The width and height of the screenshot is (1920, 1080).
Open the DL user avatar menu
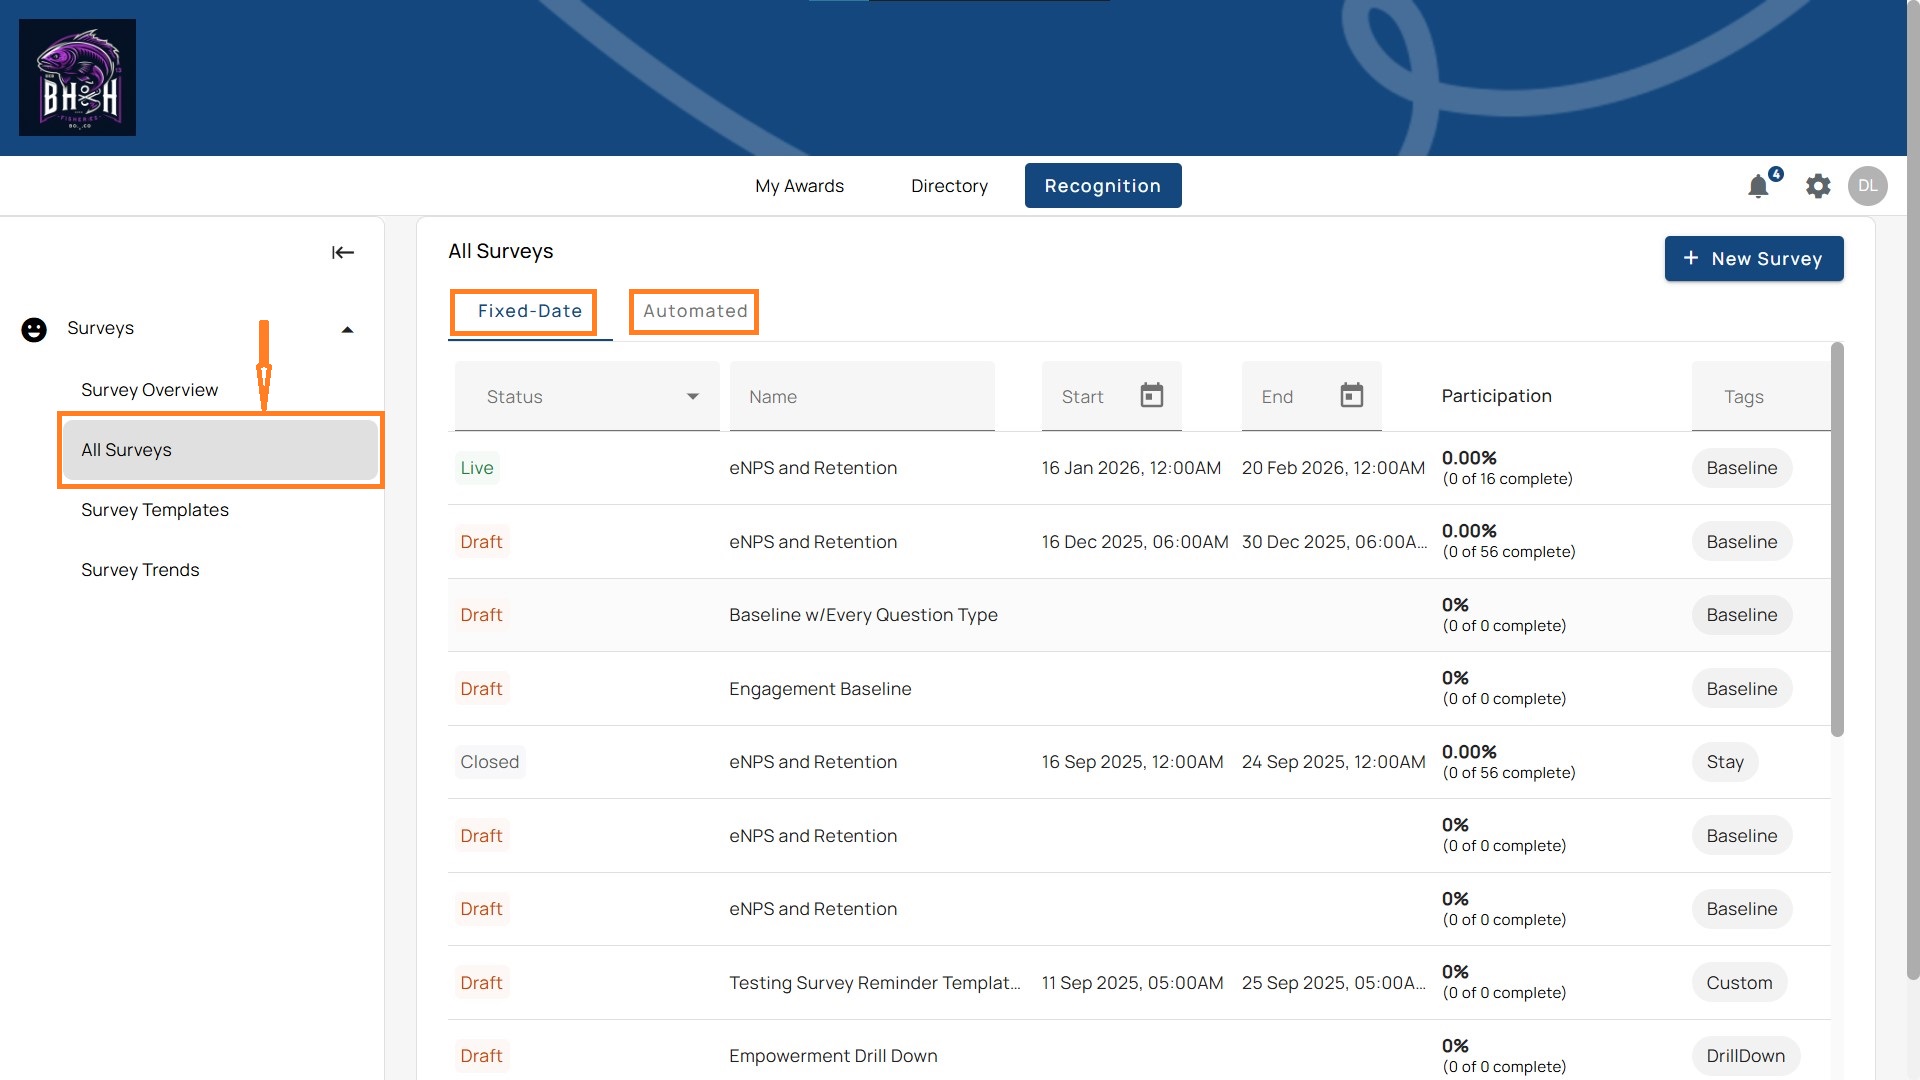point(1867,186)
